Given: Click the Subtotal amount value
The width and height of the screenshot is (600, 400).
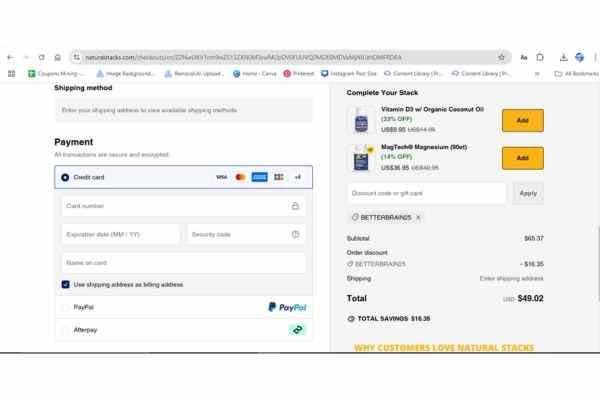Looking at the screenshot, I should [x=534, y=238].
